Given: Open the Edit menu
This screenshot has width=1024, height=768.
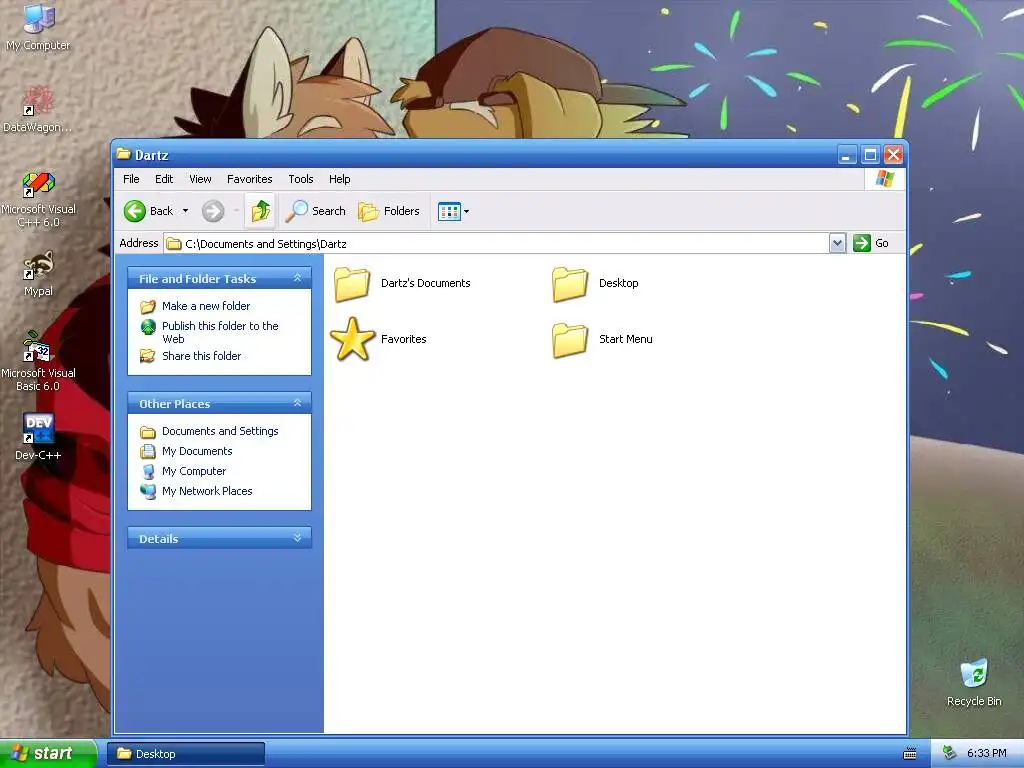Looking at the screenshot, I should [x=164, y=179].
